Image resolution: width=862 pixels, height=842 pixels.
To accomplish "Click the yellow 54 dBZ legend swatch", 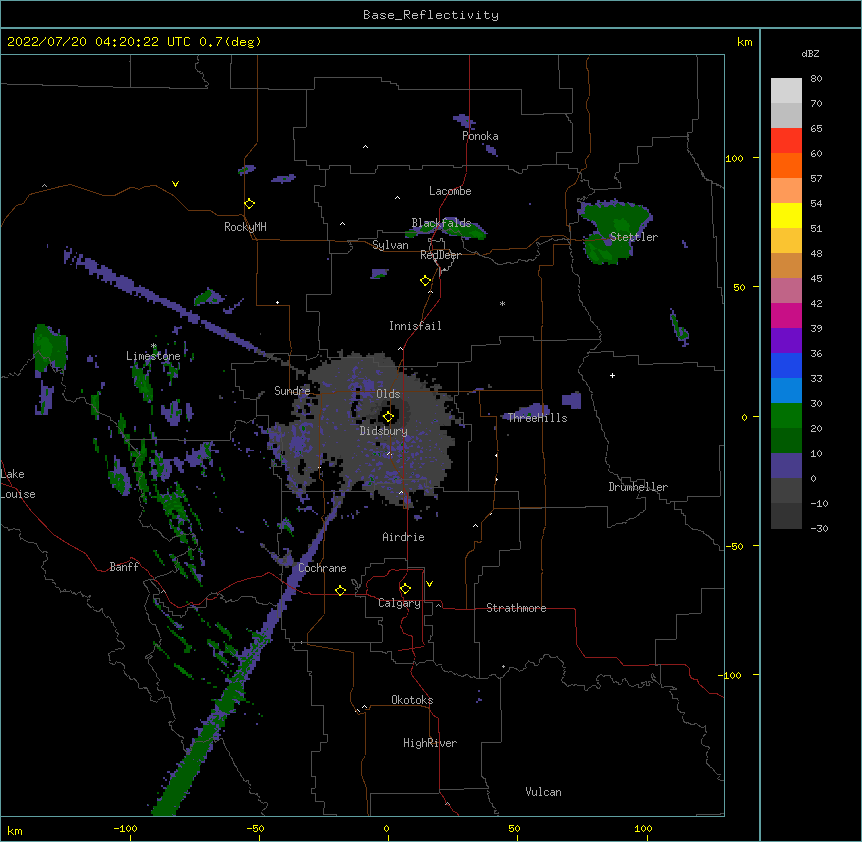I will 786,215.
